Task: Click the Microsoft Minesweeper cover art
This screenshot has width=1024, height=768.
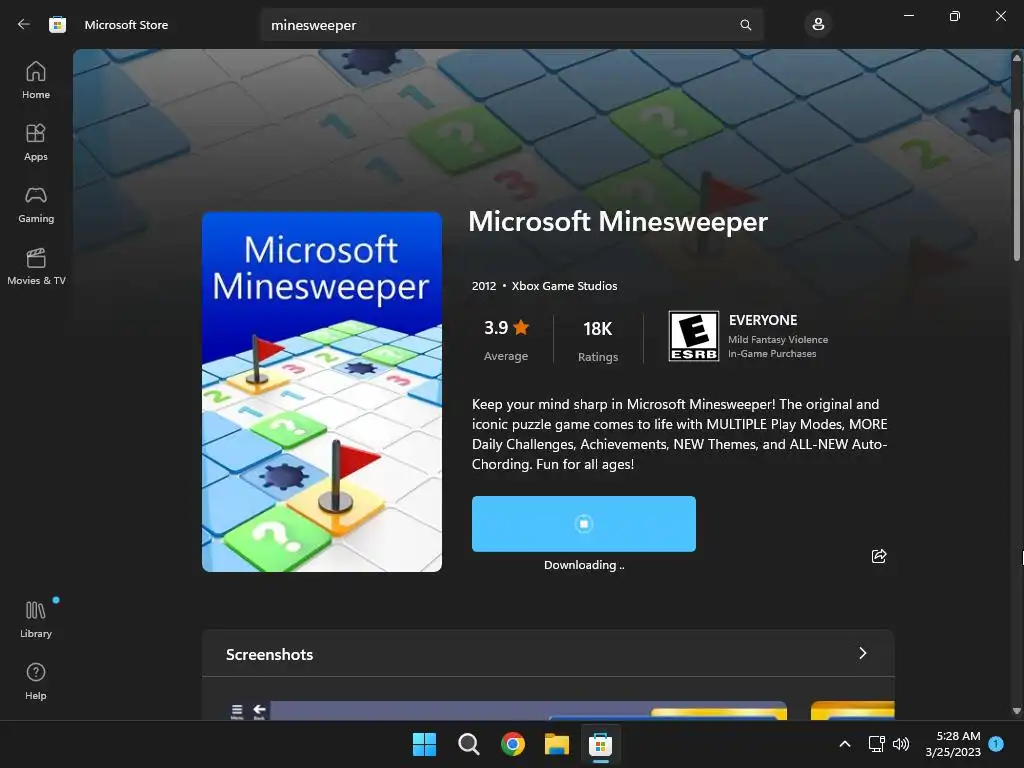Action: click(x=322, y=392)
